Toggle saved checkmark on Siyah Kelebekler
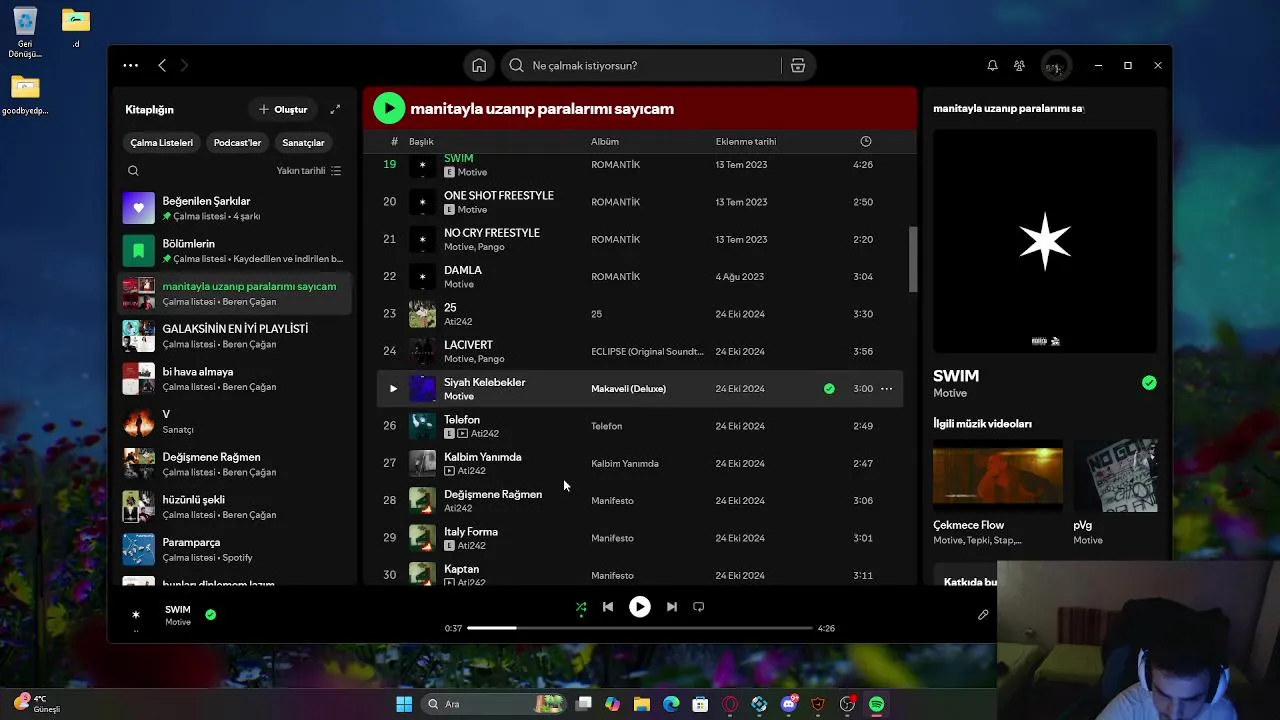Viewport: 1280px width, 720px height. coord(829,389)
